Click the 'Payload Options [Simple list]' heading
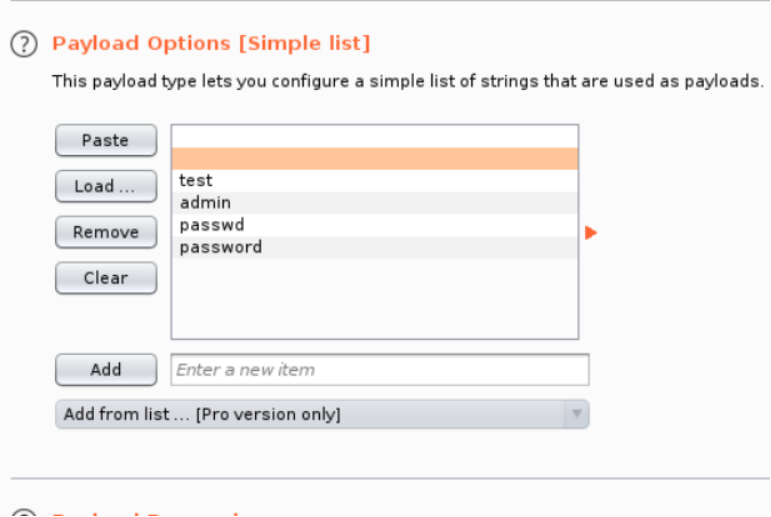 click(211, 43)
